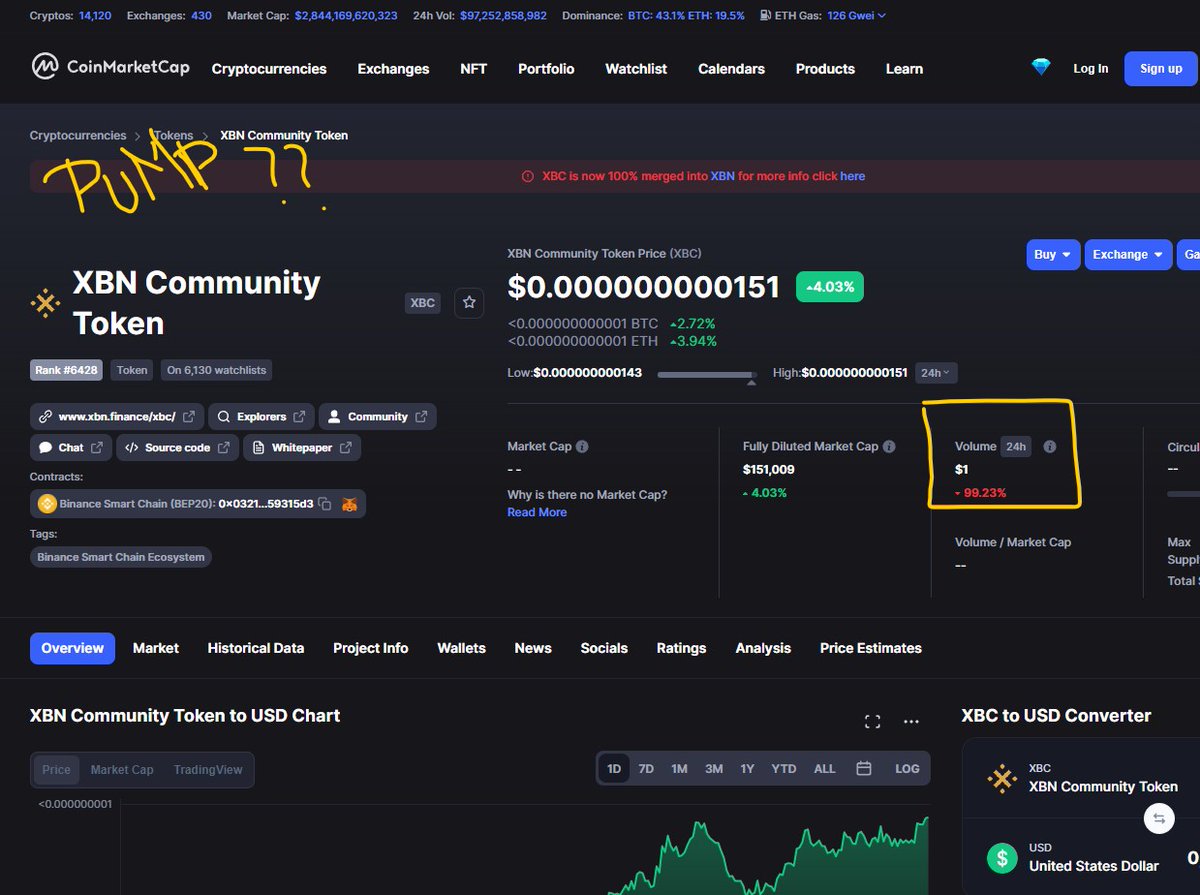Click the Sign up button
Viewport: 1200px width, 895px height.
tap(1160, 68)
